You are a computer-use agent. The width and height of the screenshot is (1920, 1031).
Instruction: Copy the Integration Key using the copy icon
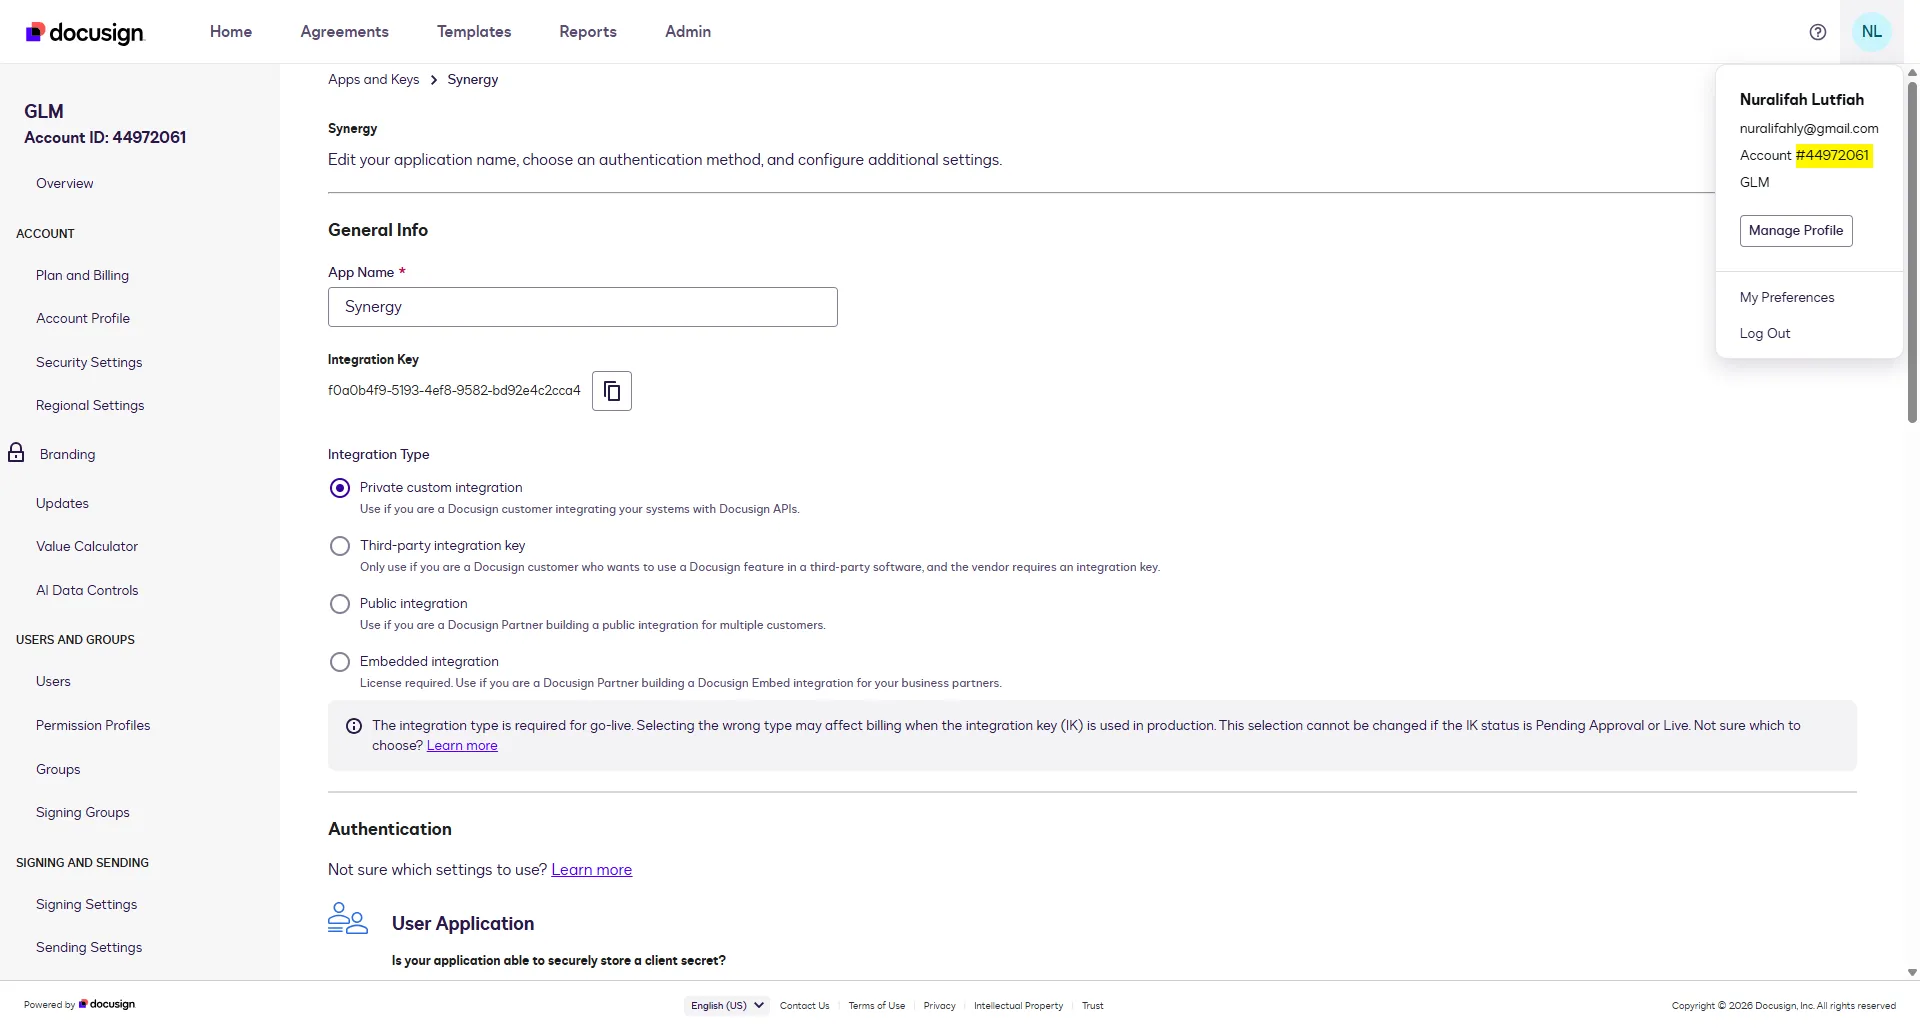pyautogui.click(x=611, y=390)
